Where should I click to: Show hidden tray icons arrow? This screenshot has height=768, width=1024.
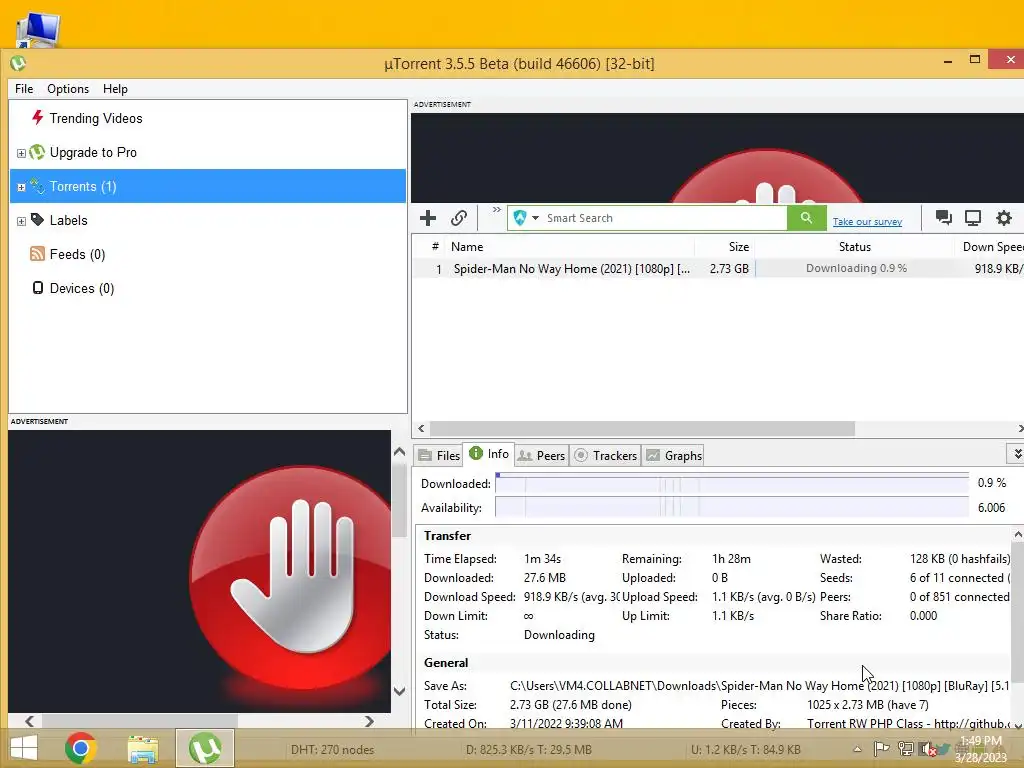pos(857,749)
